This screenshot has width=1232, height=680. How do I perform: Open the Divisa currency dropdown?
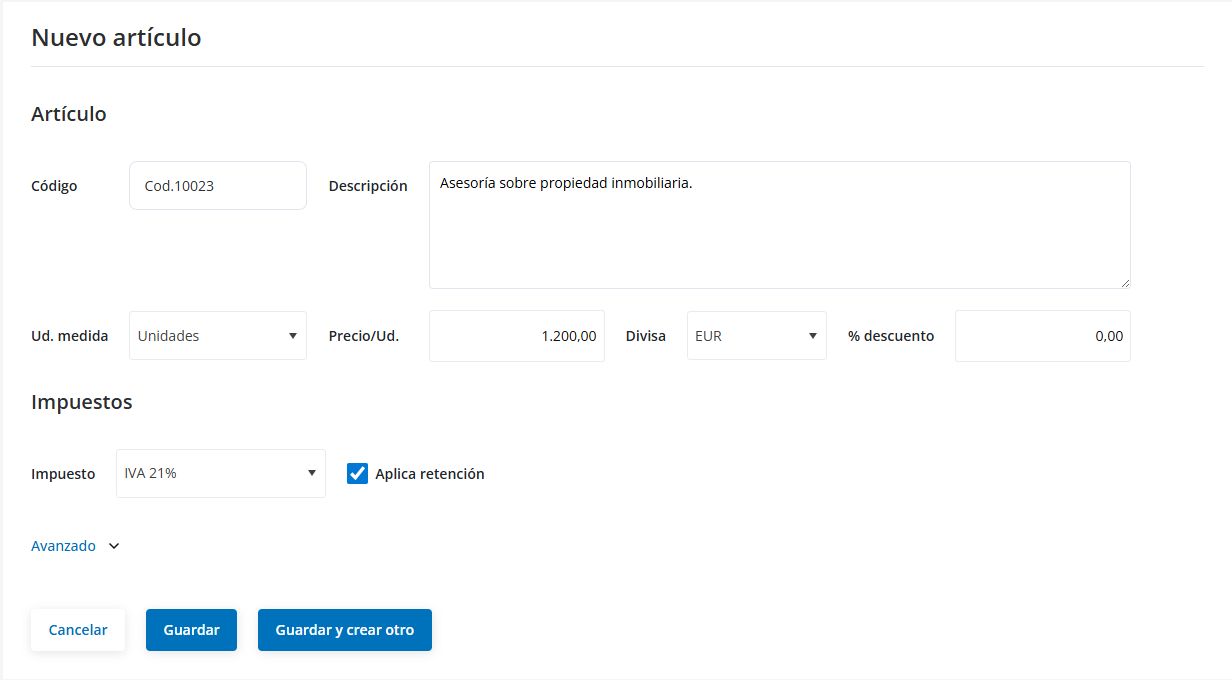pos(757,336)
